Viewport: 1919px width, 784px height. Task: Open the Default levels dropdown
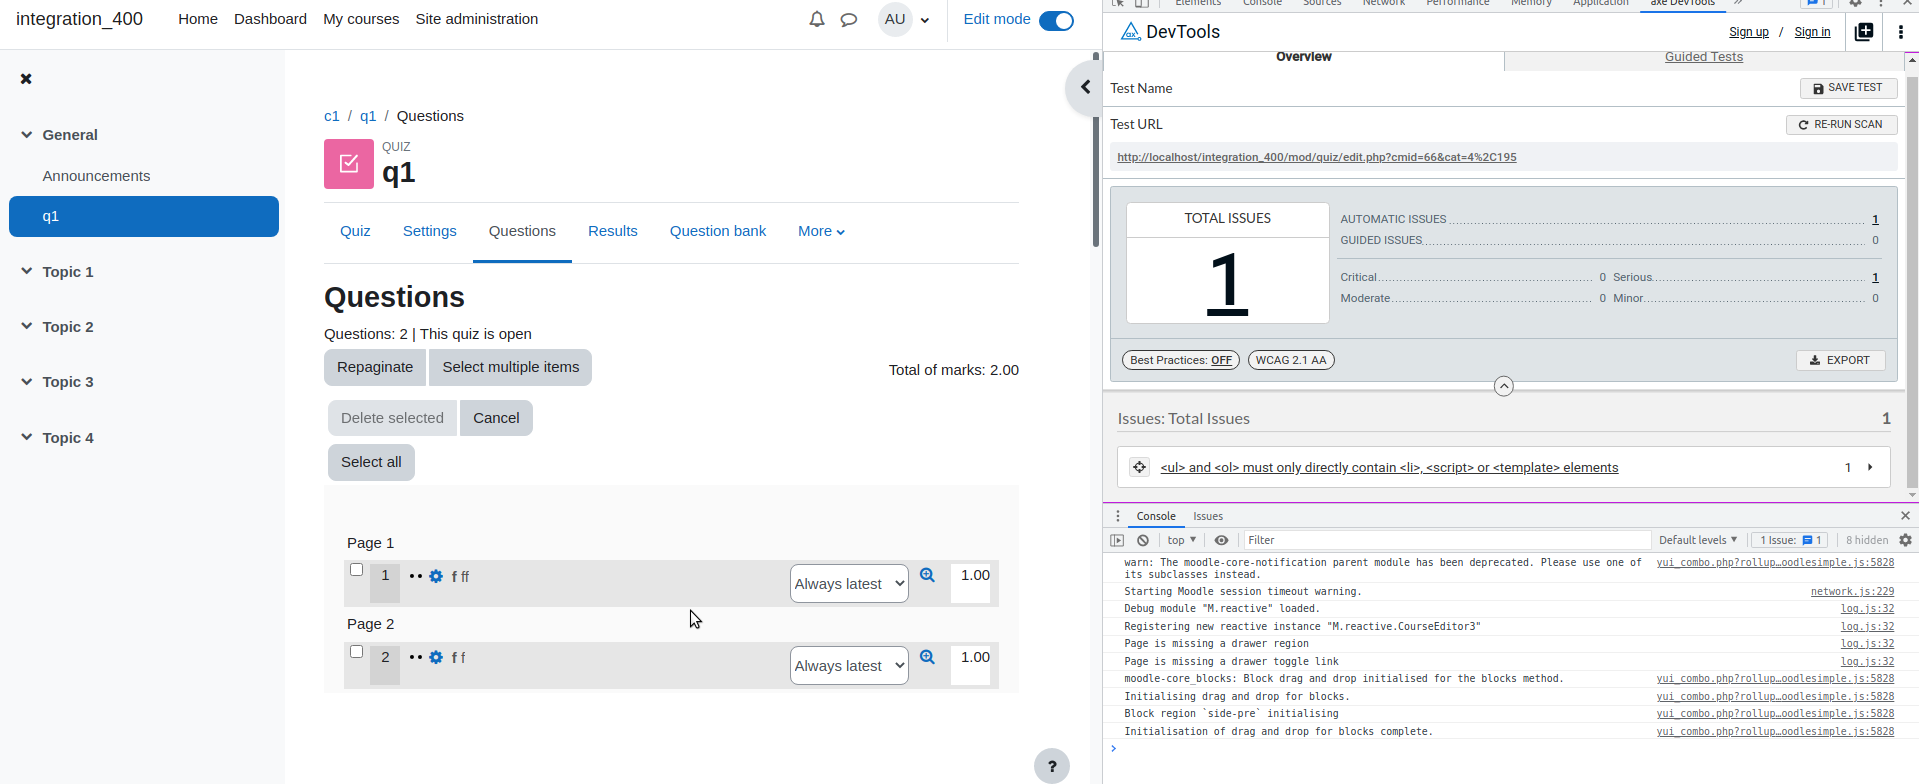click(x=1698, y=540)
